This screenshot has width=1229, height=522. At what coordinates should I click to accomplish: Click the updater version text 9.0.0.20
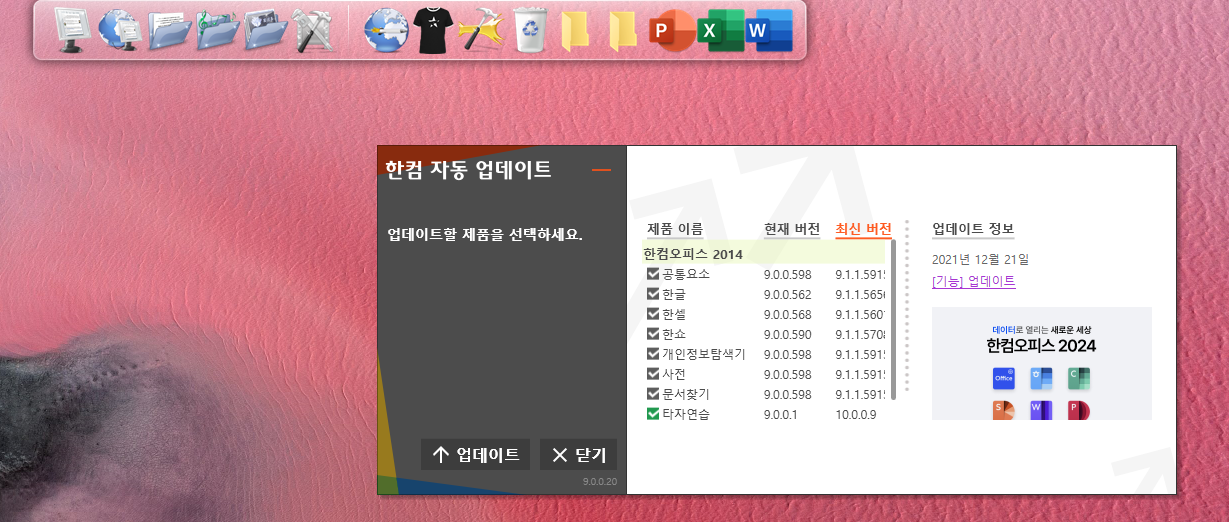point(600,482)
